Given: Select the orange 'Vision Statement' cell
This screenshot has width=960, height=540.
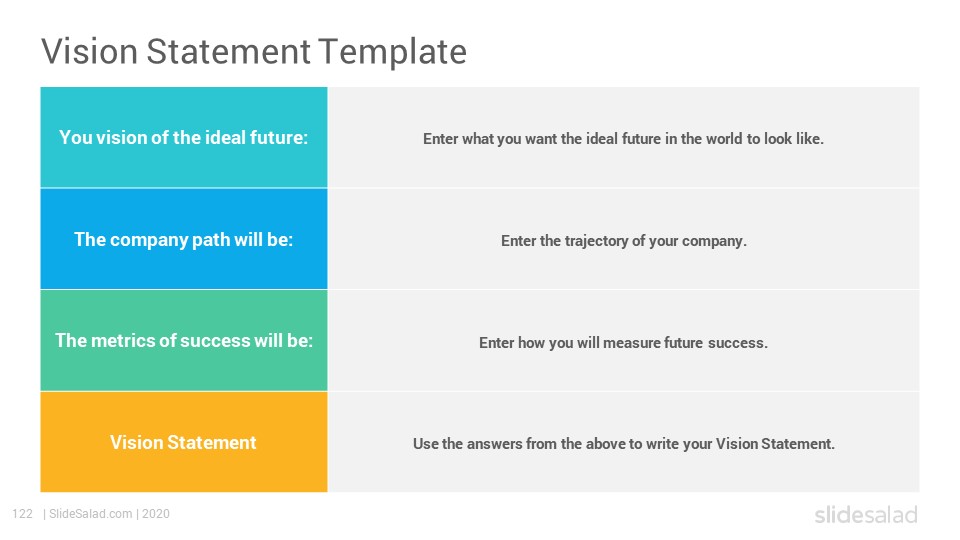Looking at the screenshot, I should tap(184, 442).
